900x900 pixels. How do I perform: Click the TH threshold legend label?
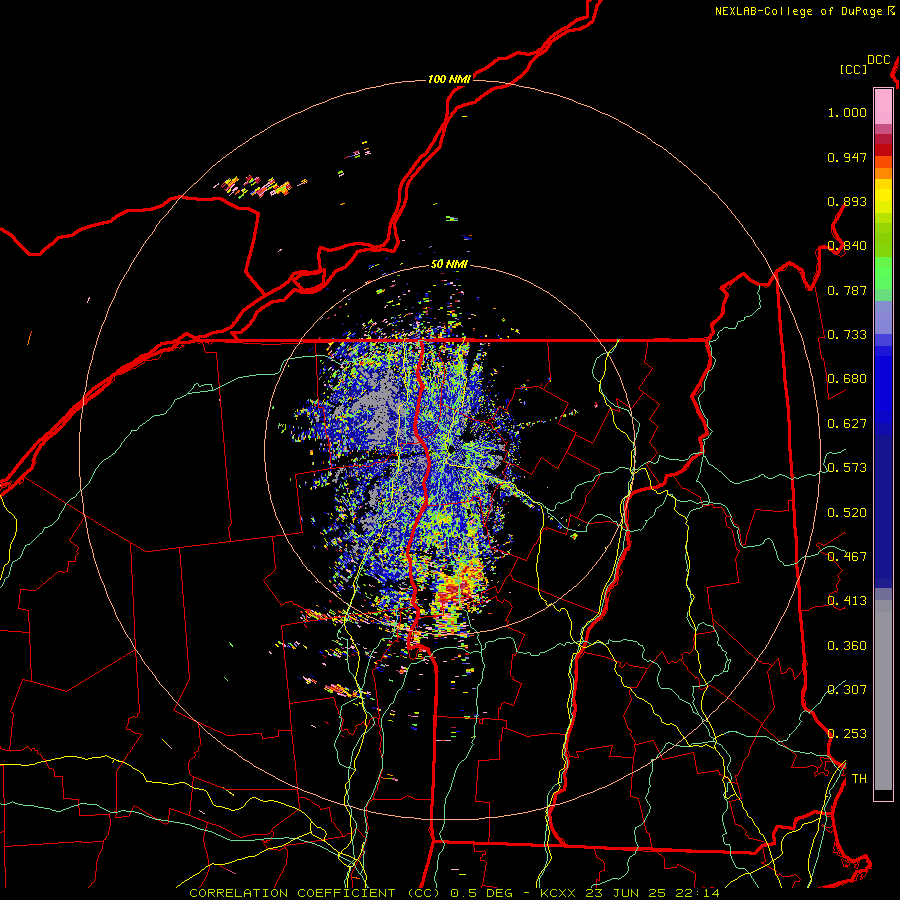click(859, 779)
